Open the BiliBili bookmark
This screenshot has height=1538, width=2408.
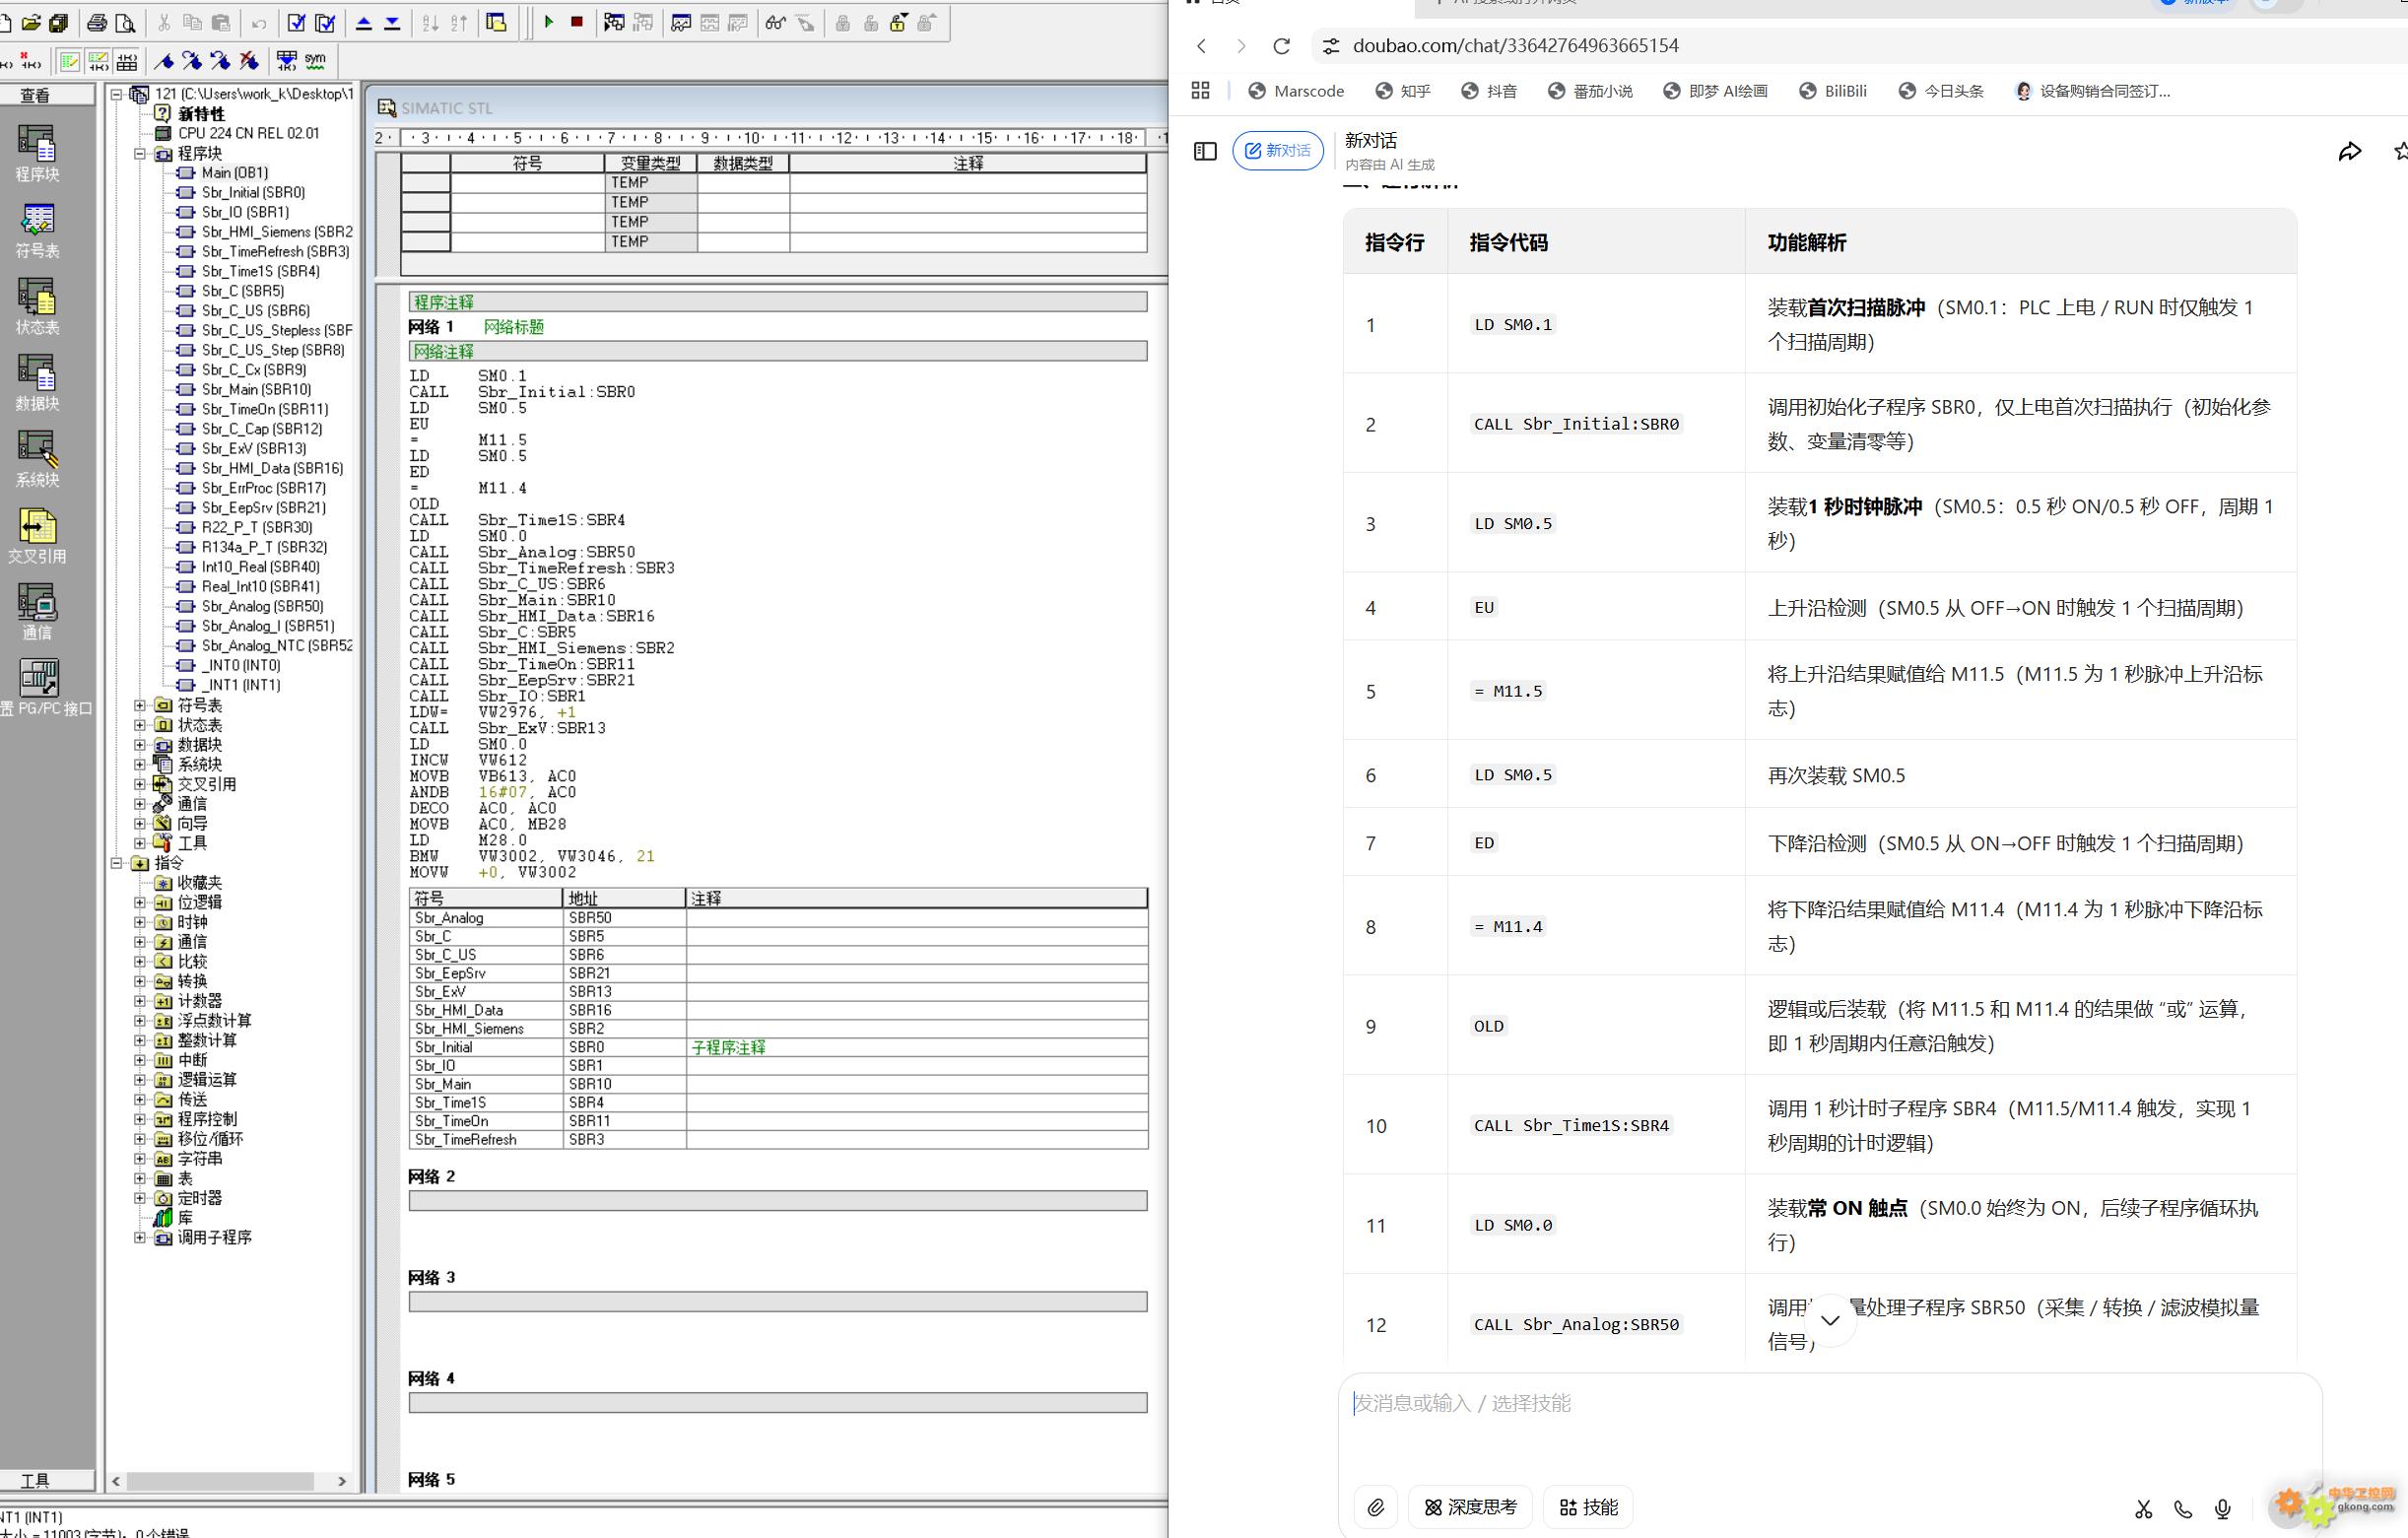click(x=1833, y=91)
